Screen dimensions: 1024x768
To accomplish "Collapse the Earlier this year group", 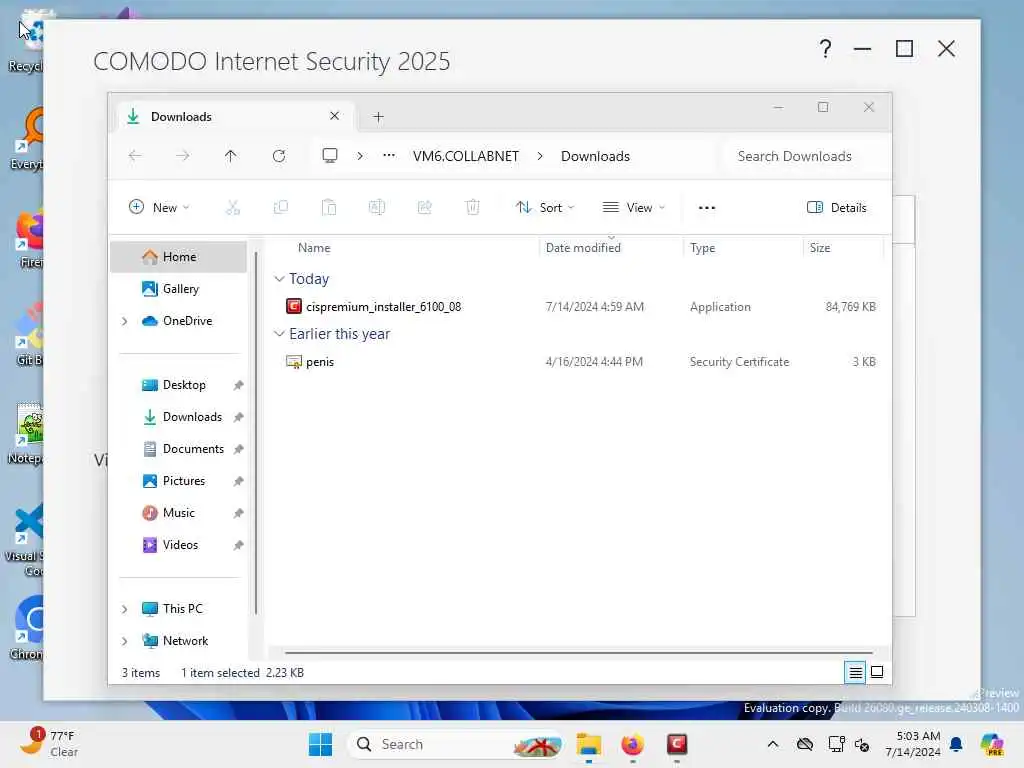I will point(279,334).
